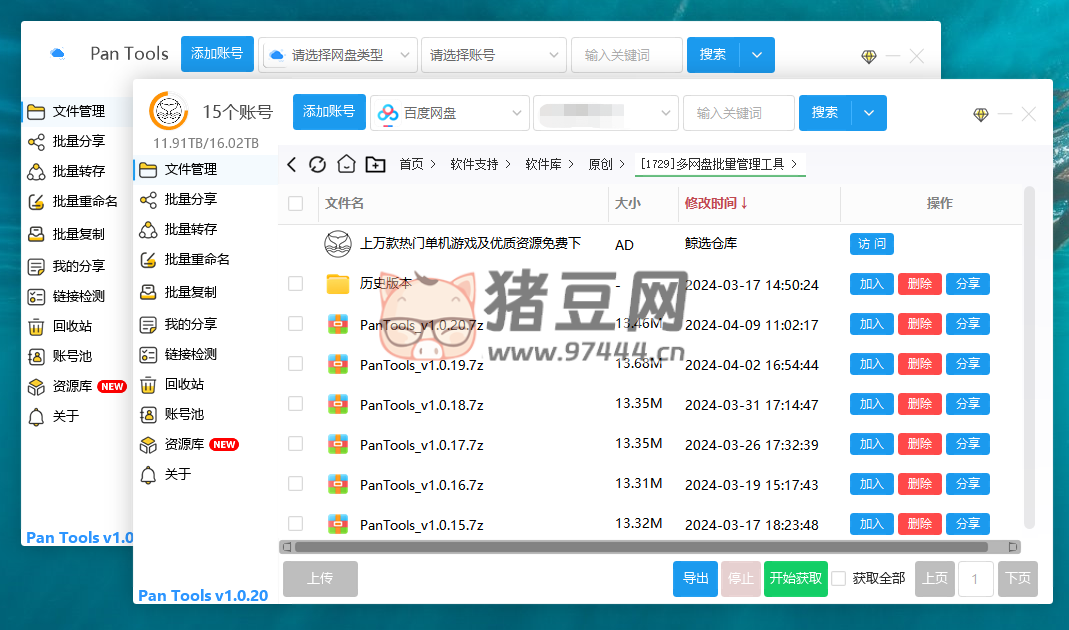Viewport: 1069px width, 630px height.
Task: Click 开始获取 green button
Action: 796,579
